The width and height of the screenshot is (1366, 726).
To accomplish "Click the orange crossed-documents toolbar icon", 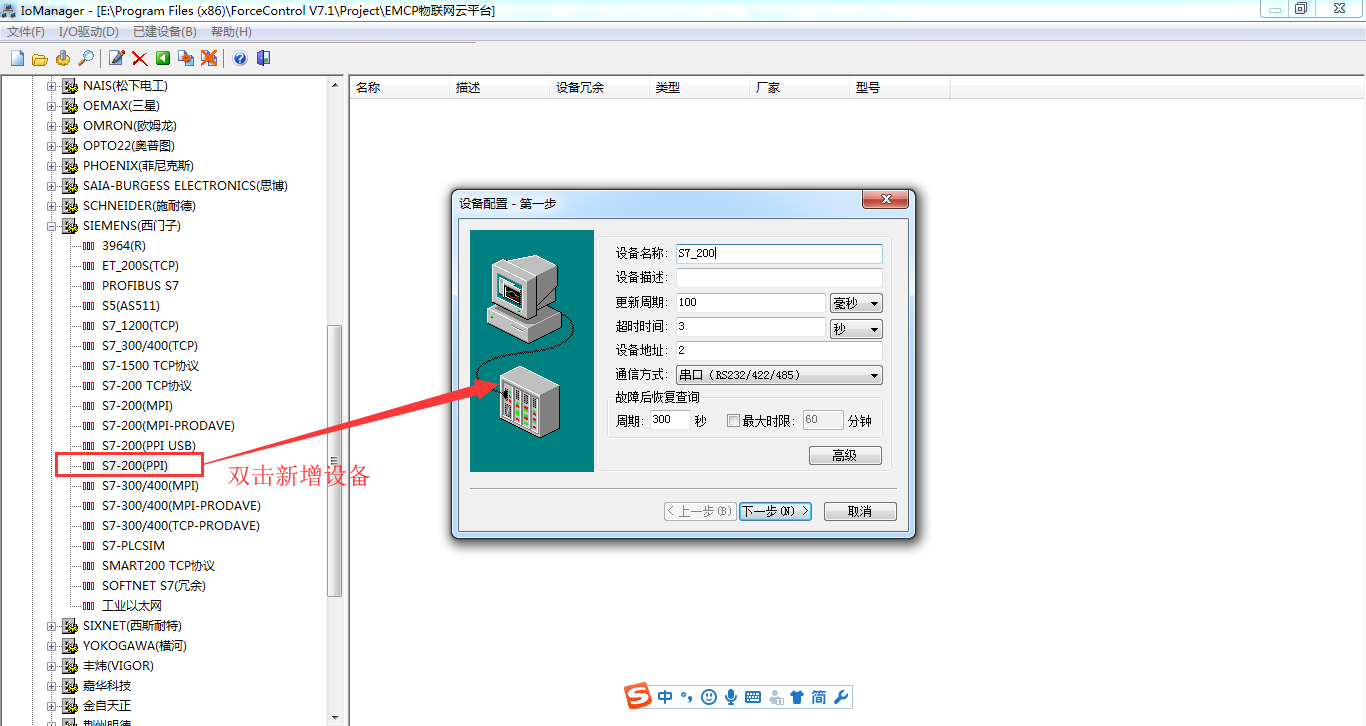I will tap(209, 58).
